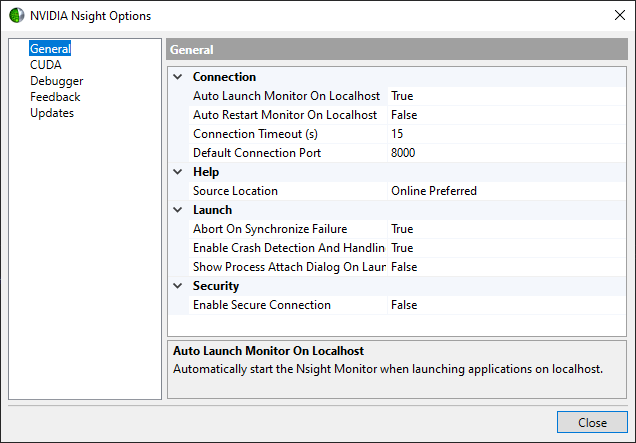This screenshot has height=443, width=636.
Task: Select Show Process Attach Dialog property
Action: point(289,267)
